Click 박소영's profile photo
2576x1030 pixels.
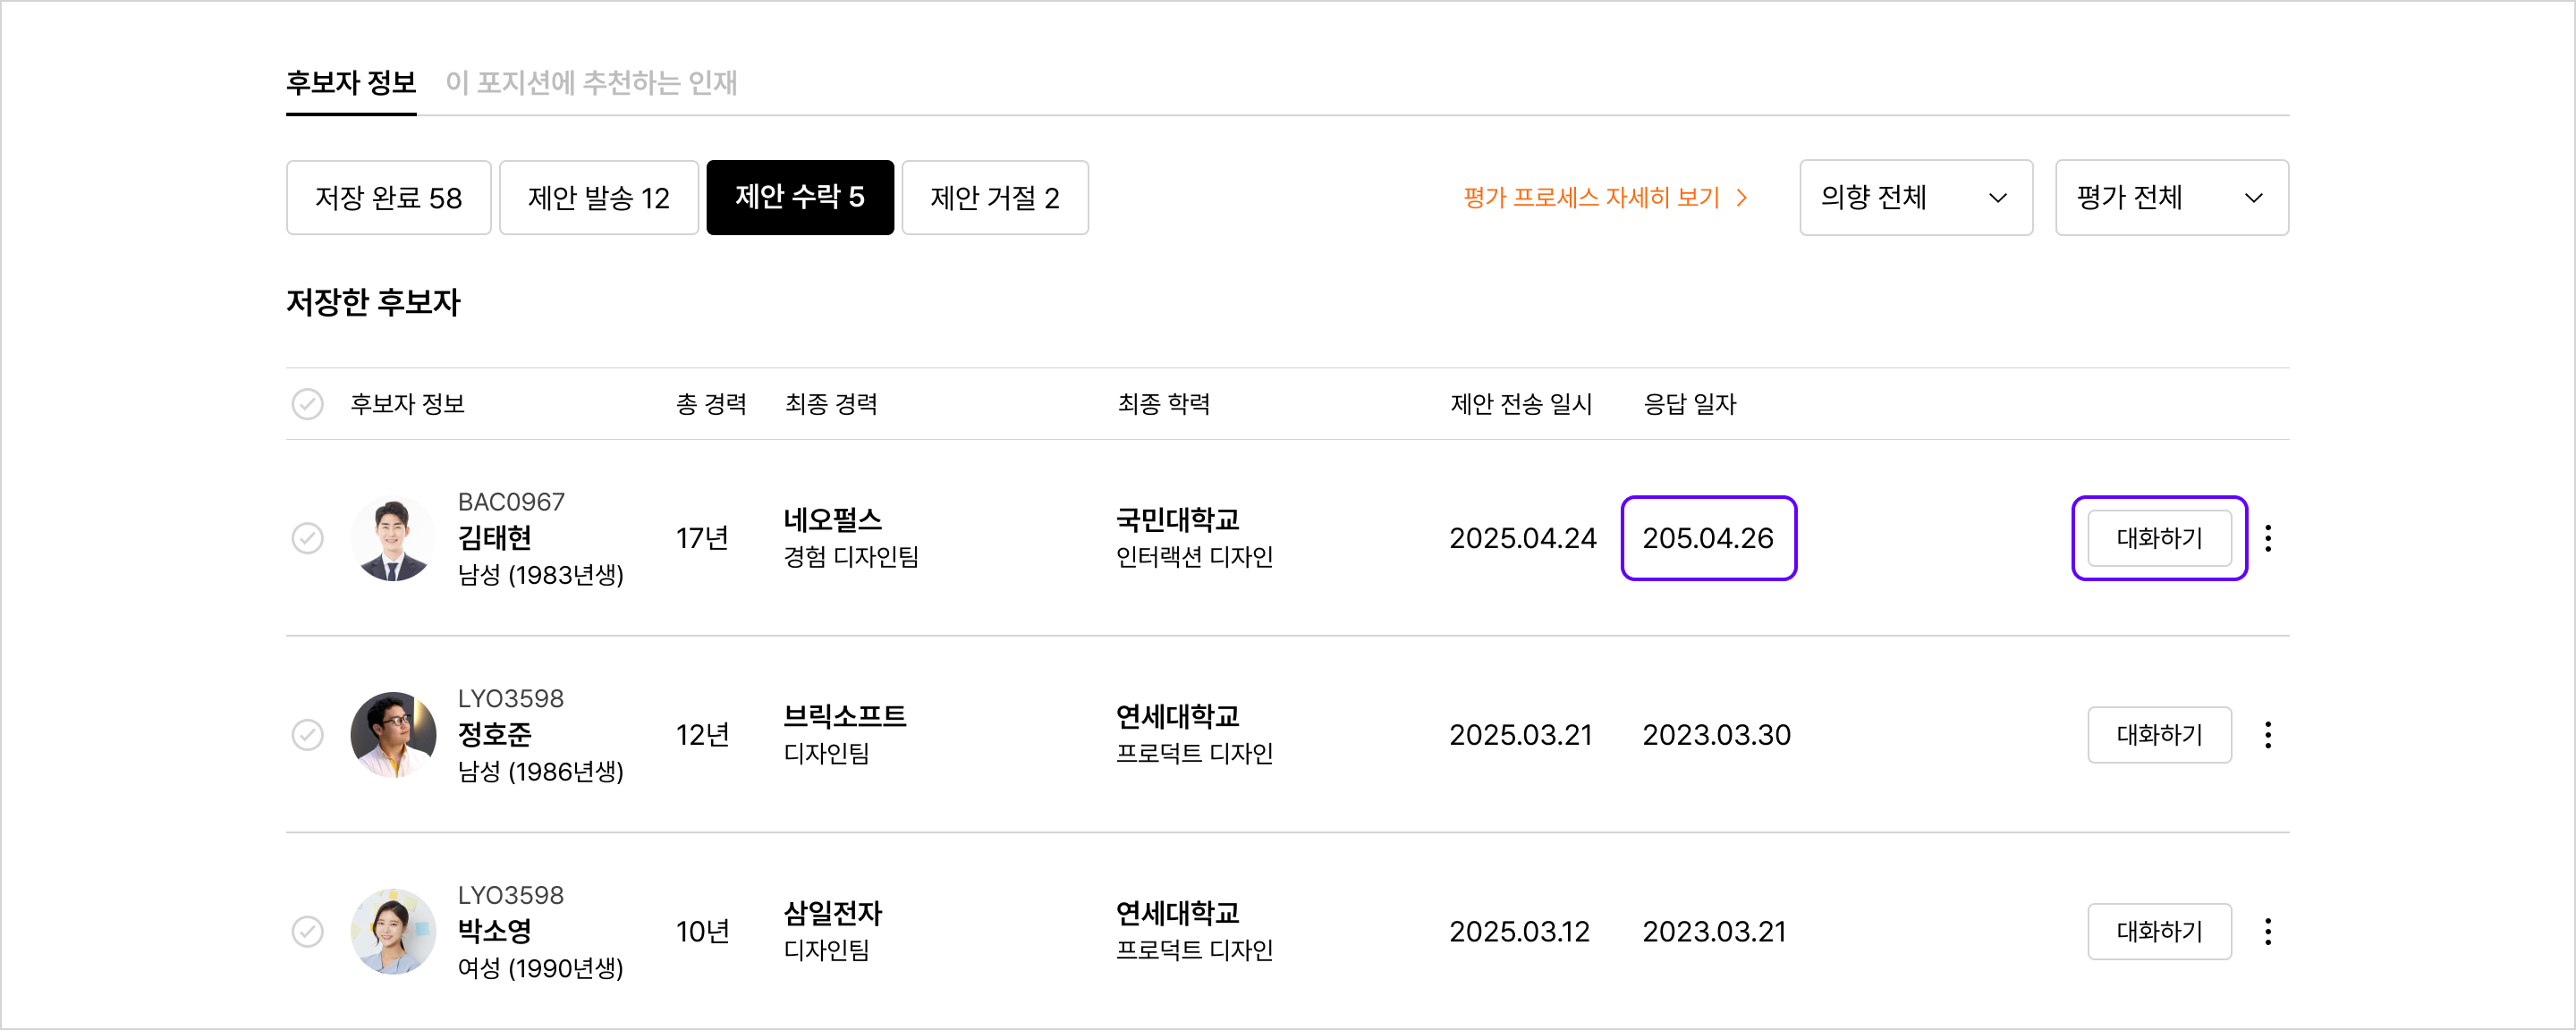(x=393, y=931)
